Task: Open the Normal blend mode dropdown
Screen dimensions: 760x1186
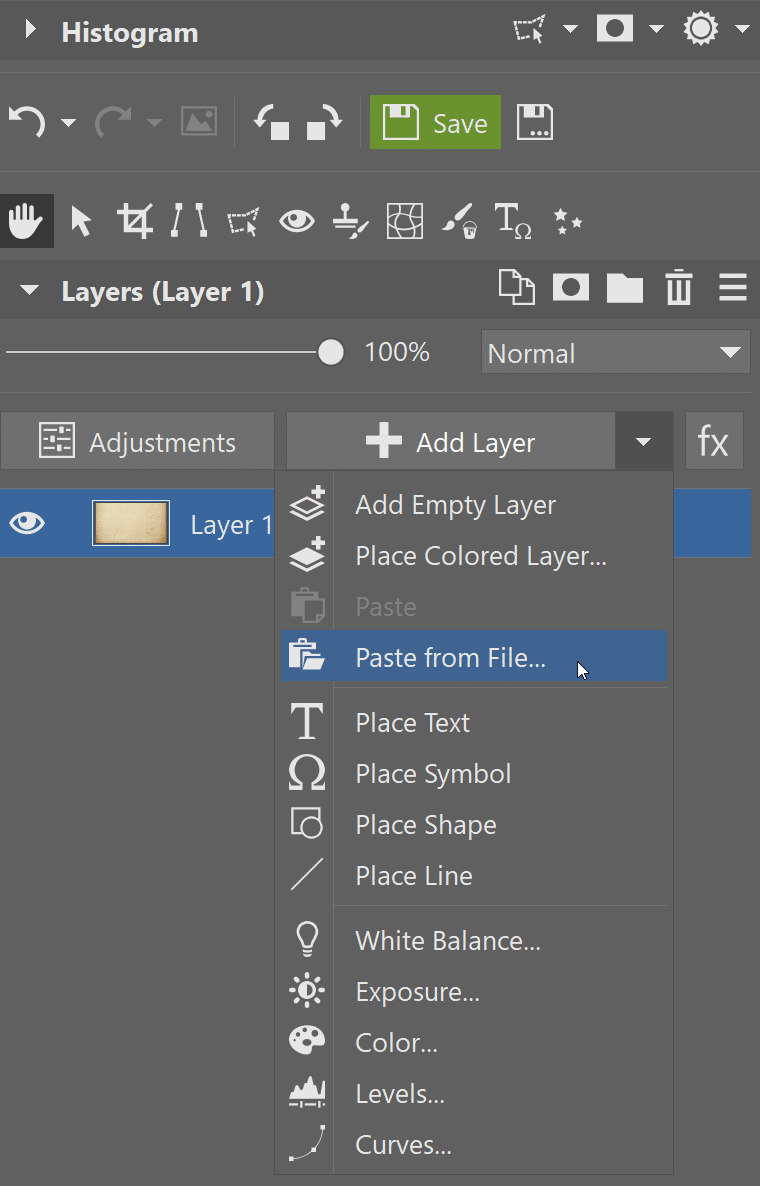Action: (615, 352)
